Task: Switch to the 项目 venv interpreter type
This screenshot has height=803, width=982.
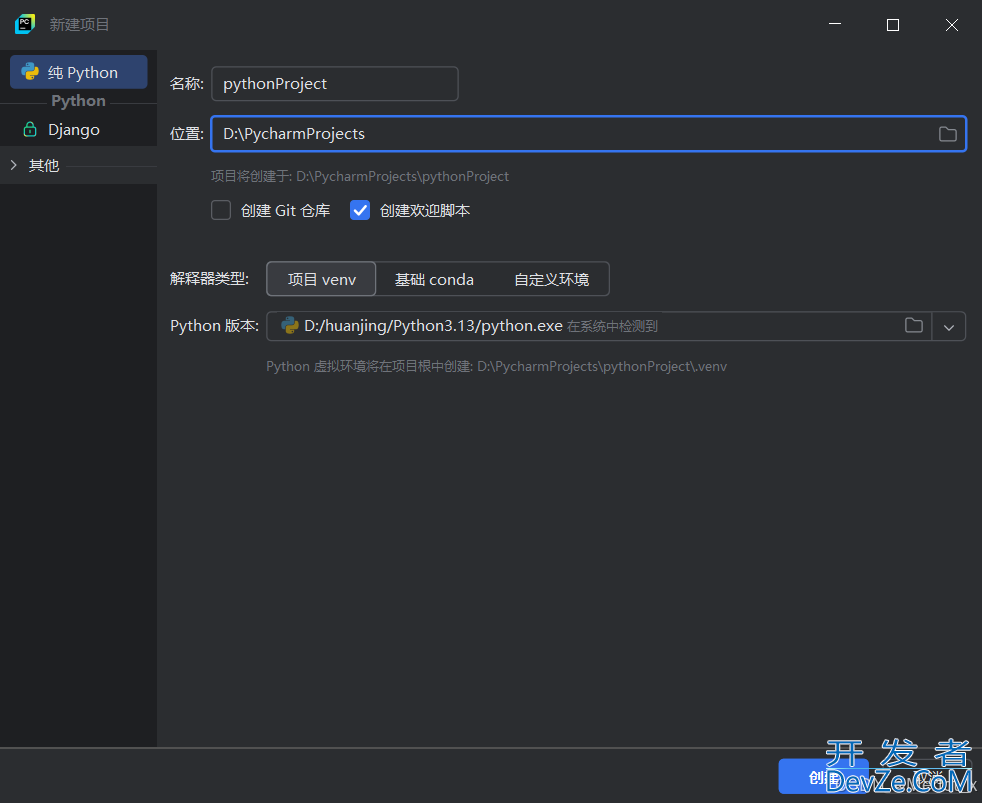Action: pos(321,279)
